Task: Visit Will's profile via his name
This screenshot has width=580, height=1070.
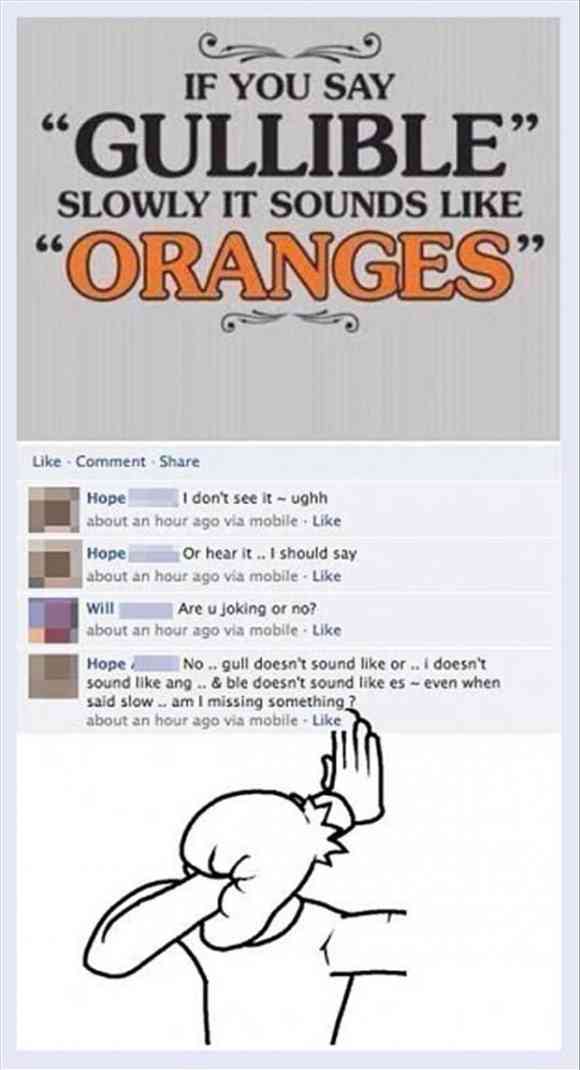Action: (102, 606)
